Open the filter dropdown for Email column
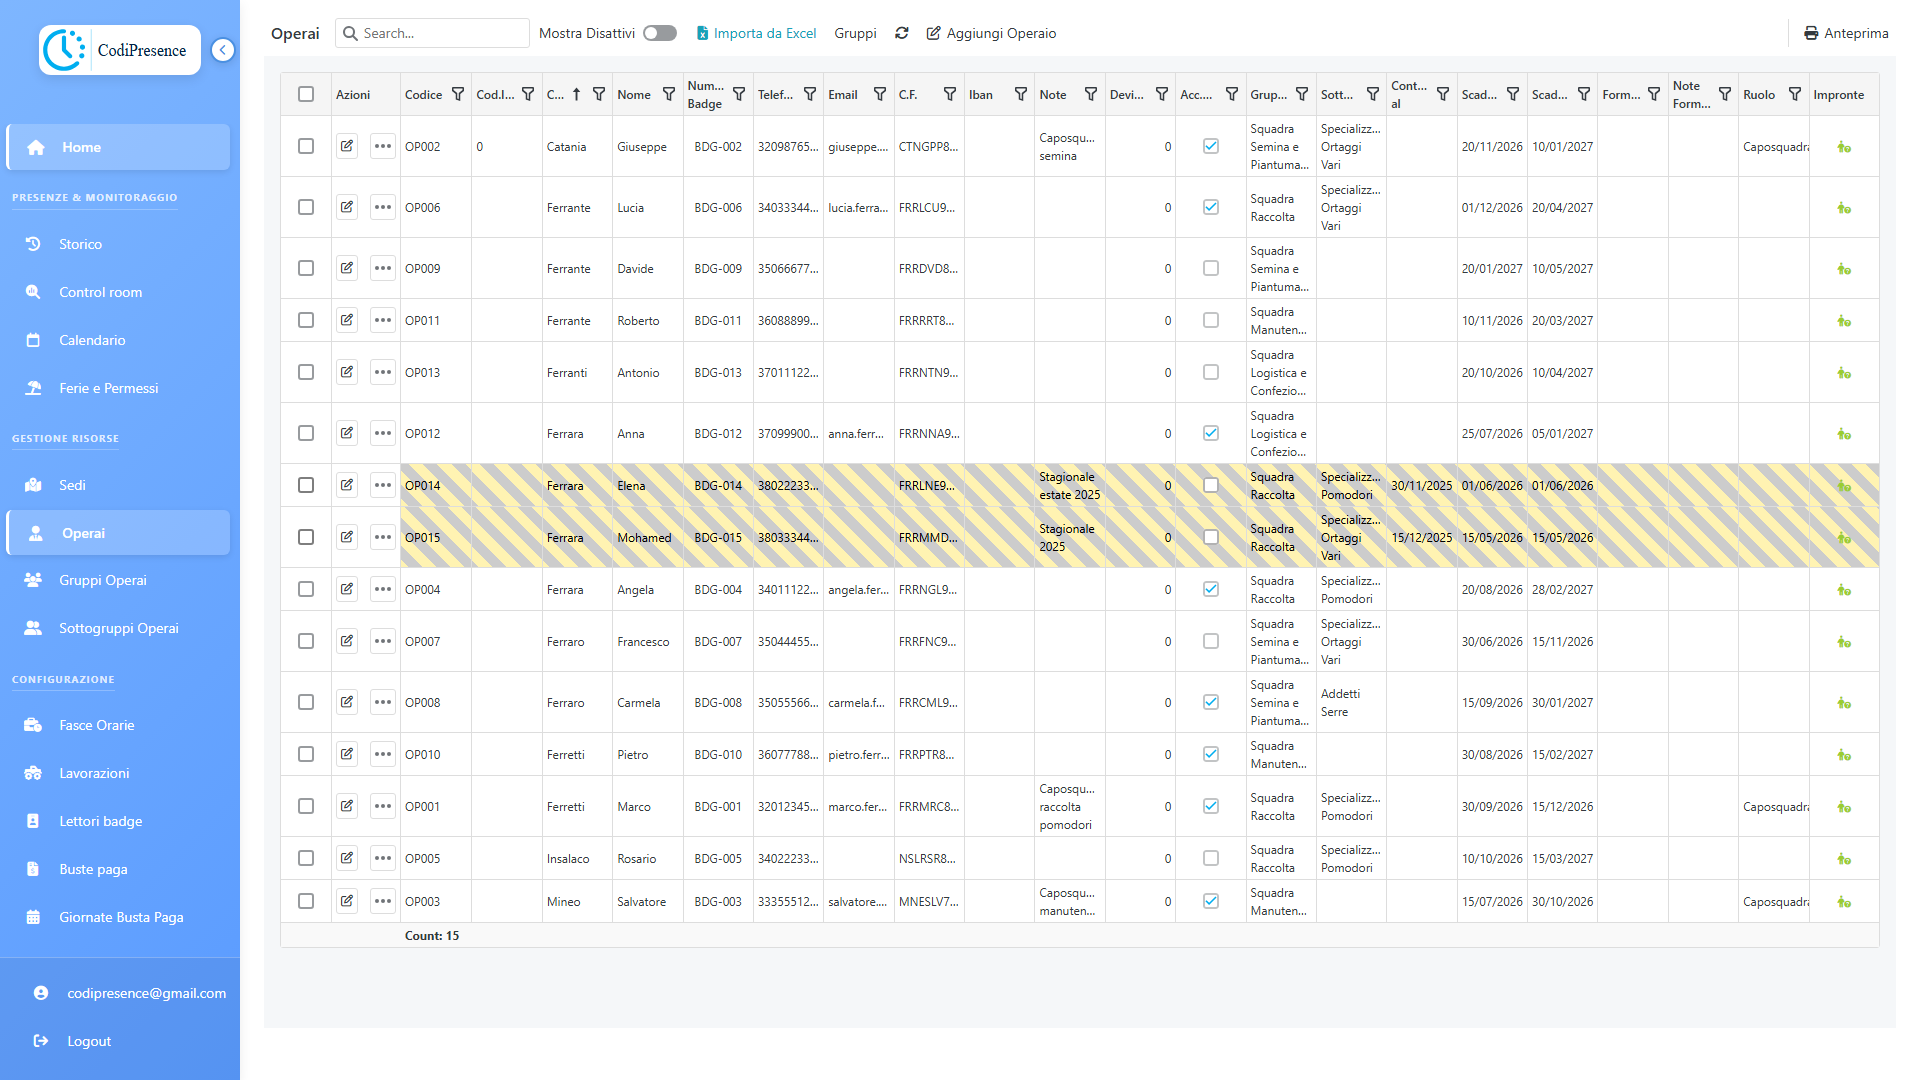1920x1080 pixels. click(880, 94)
